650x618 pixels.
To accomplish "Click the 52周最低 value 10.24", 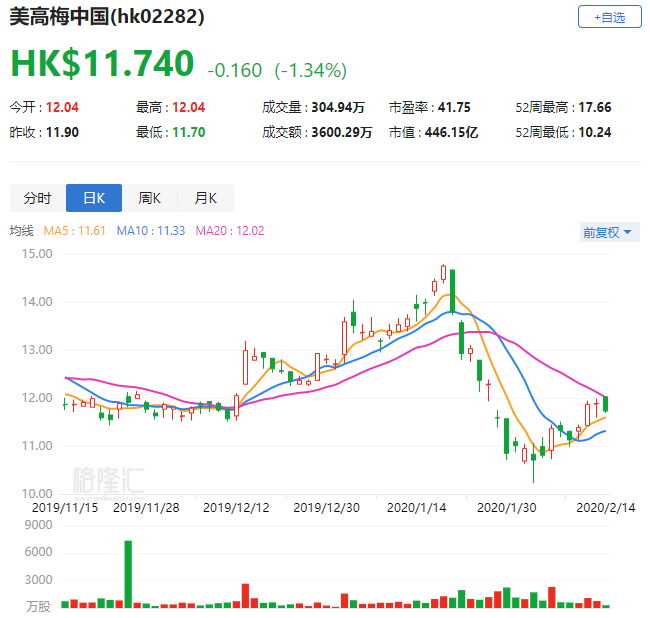I will (595, 132).
